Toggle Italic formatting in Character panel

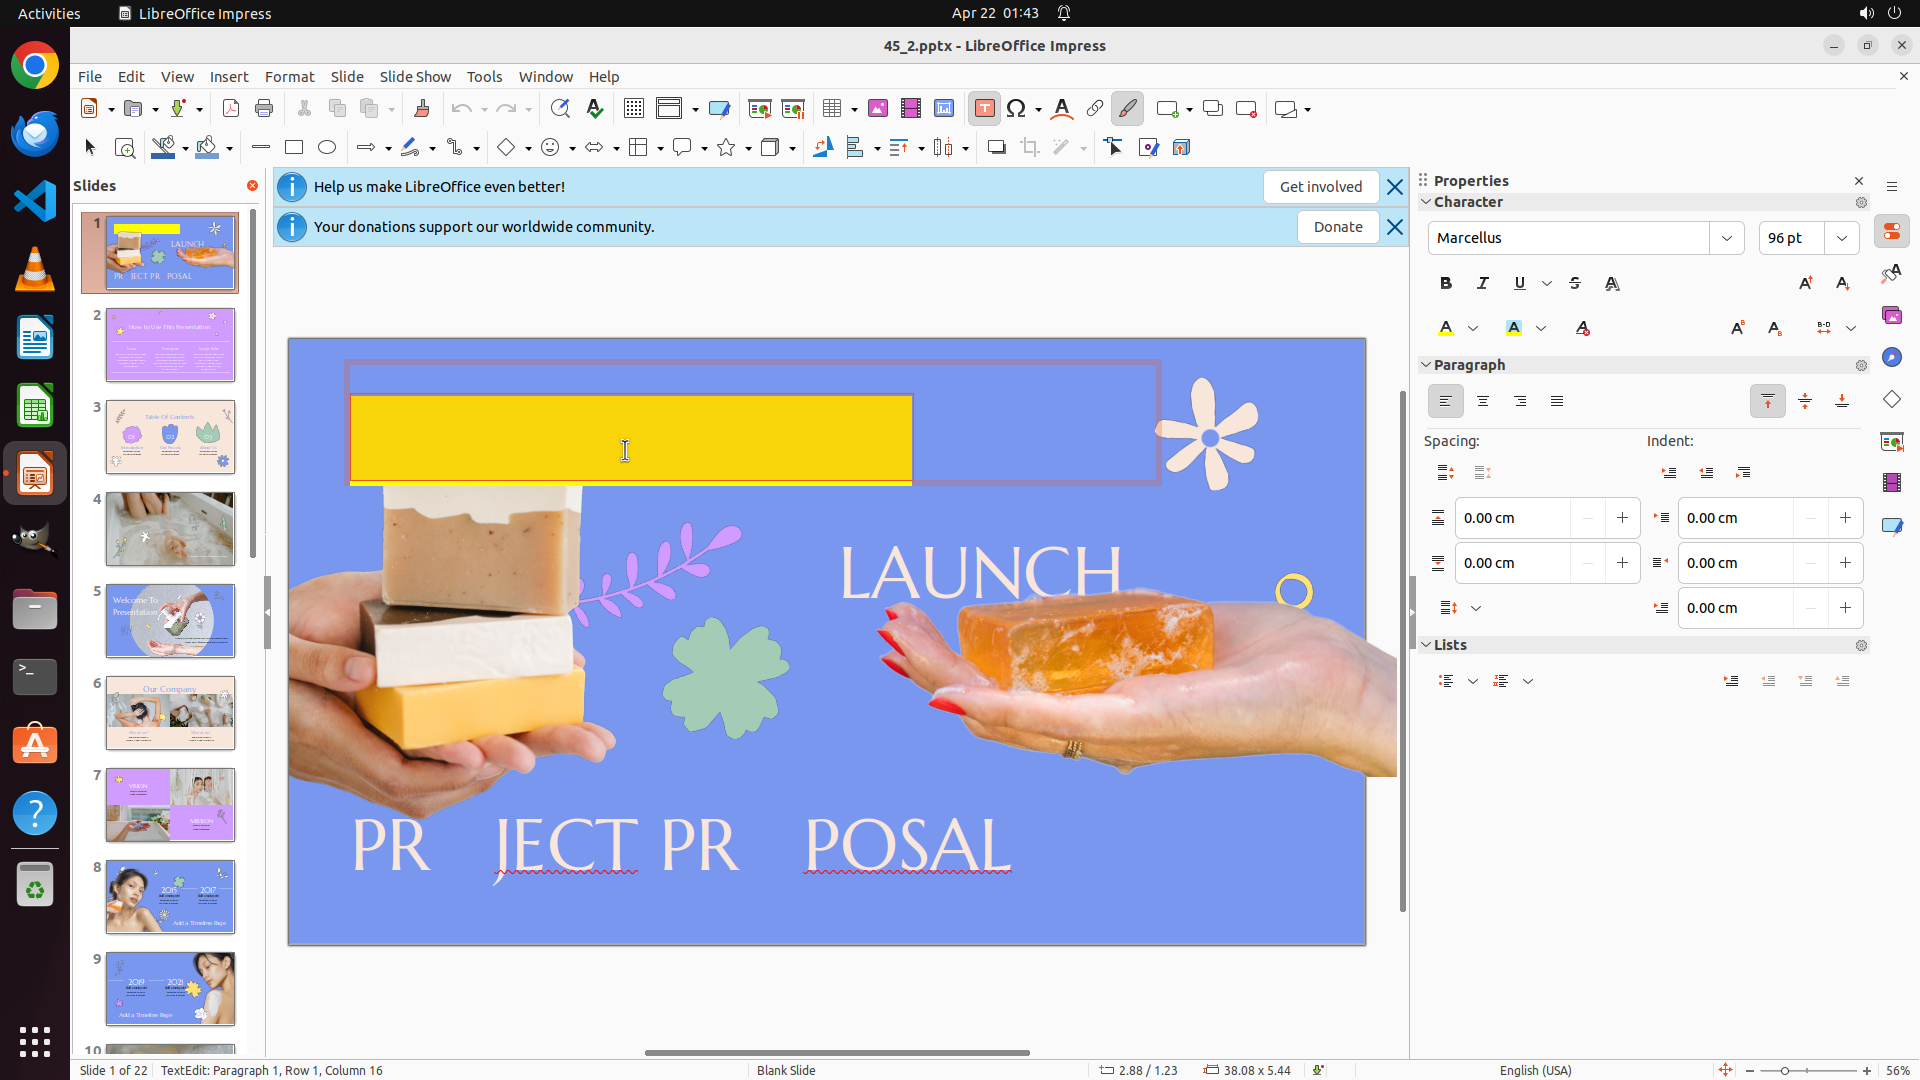tap(1482, 284)
